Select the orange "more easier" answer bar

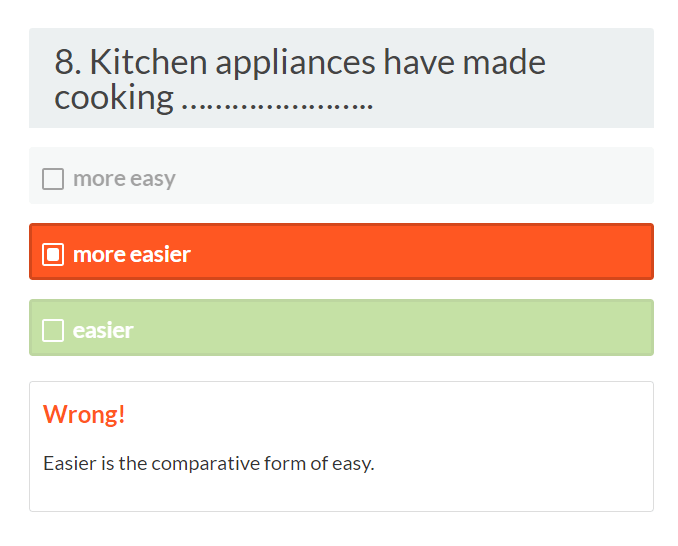(400, 252)
